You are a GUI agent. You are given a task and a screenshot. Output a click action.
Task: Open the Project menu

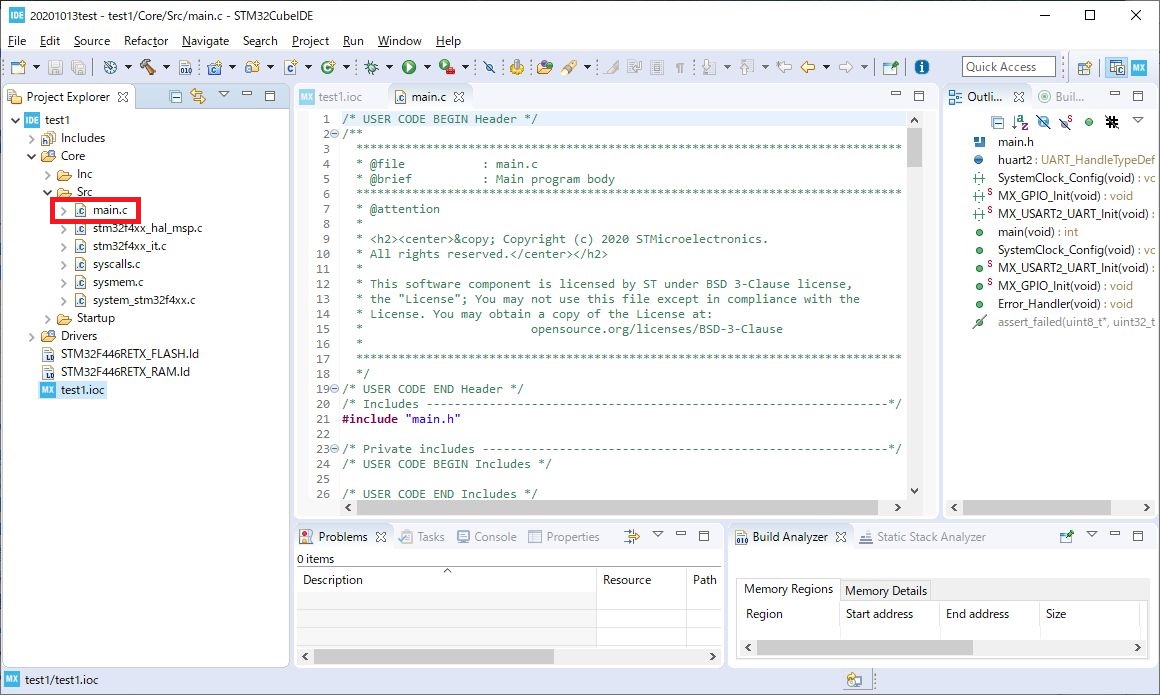pos(310,41)
